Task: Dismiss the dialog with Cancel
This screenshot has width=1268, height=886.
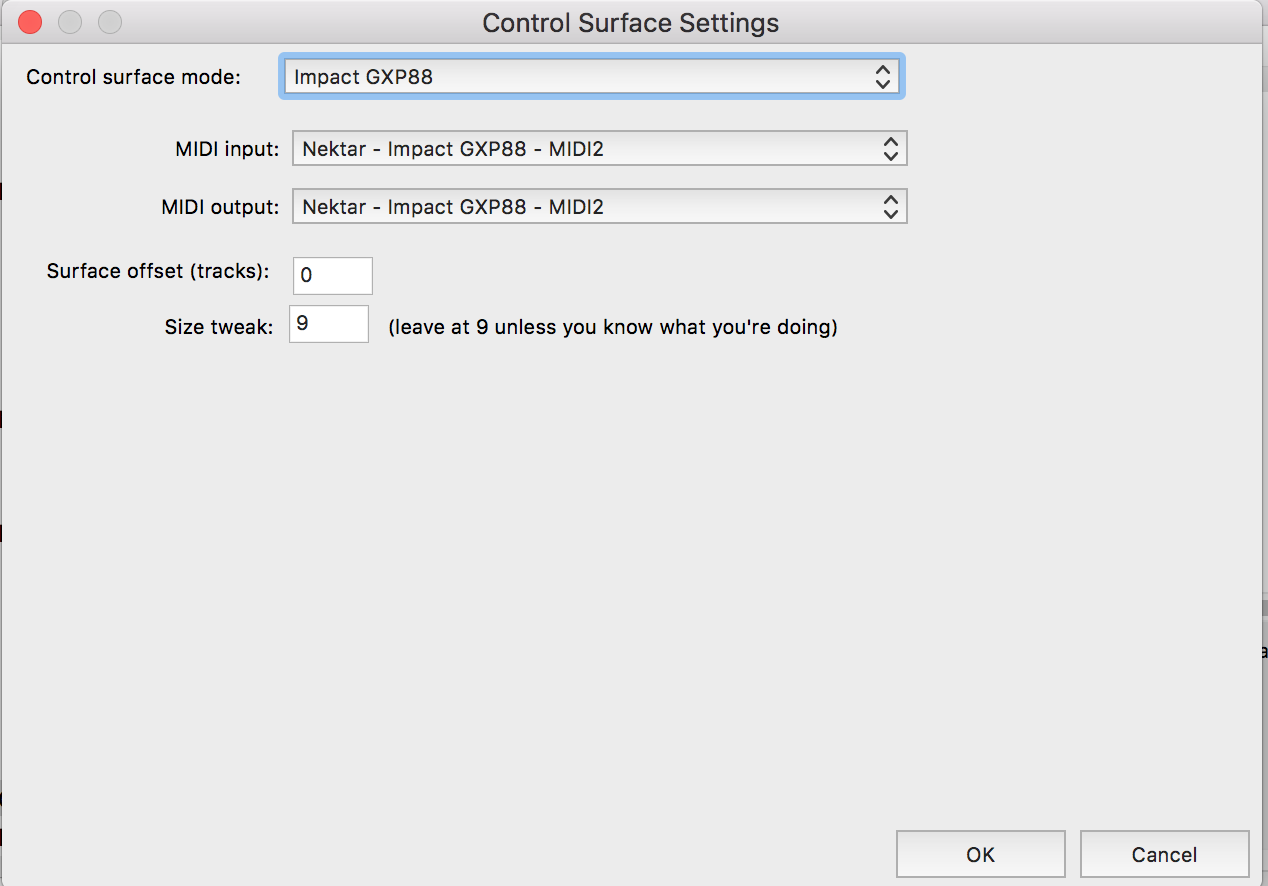Action: pyautogui.click(x=1164, y=854)
